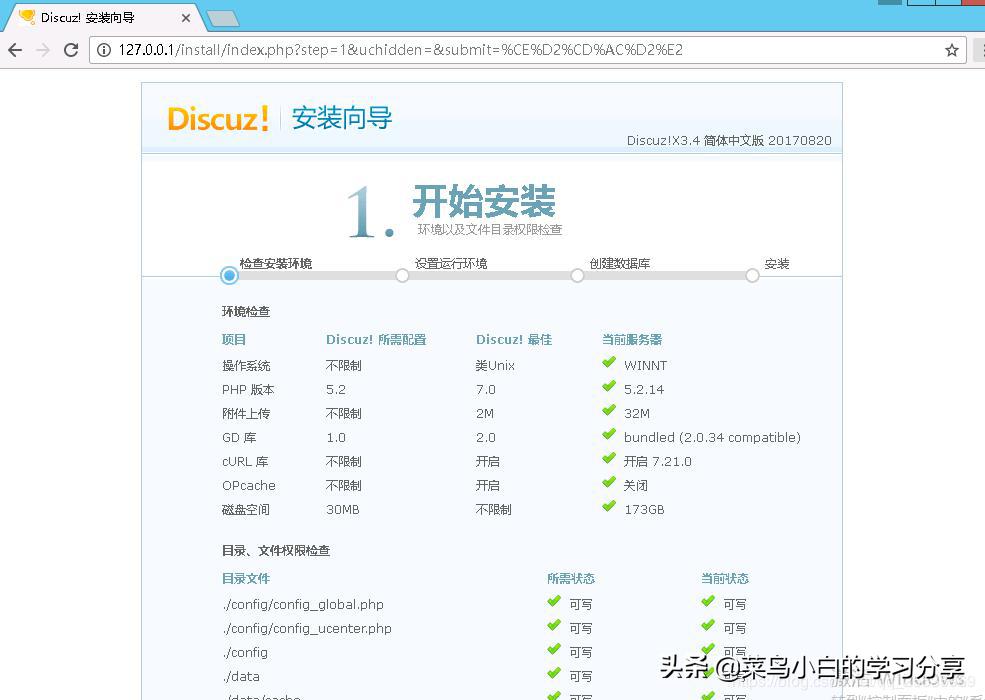985x700 pixels.
Task: Click the Discuz! logo in the page header
Action: (x=218, y=119)
